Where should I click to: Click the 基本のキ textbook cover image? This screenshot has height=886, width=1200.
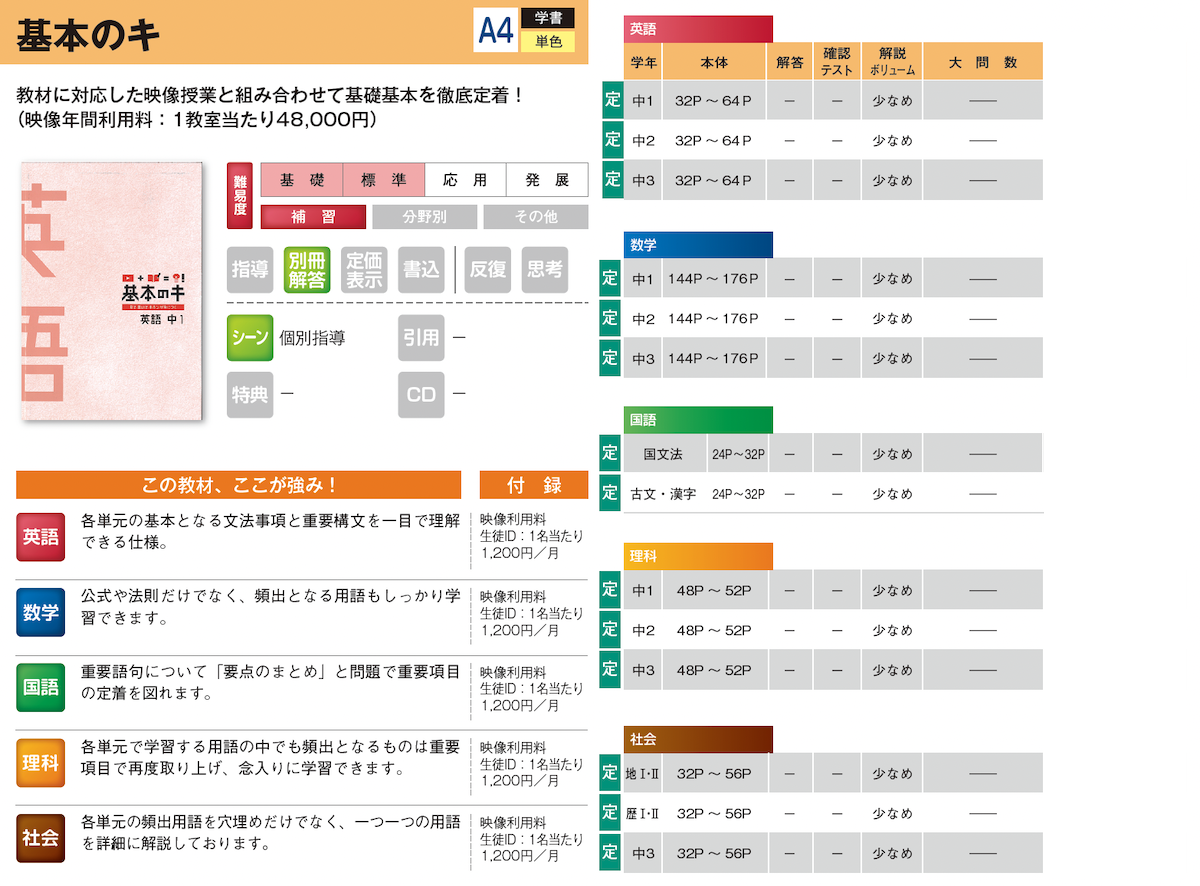coord(112,291)
